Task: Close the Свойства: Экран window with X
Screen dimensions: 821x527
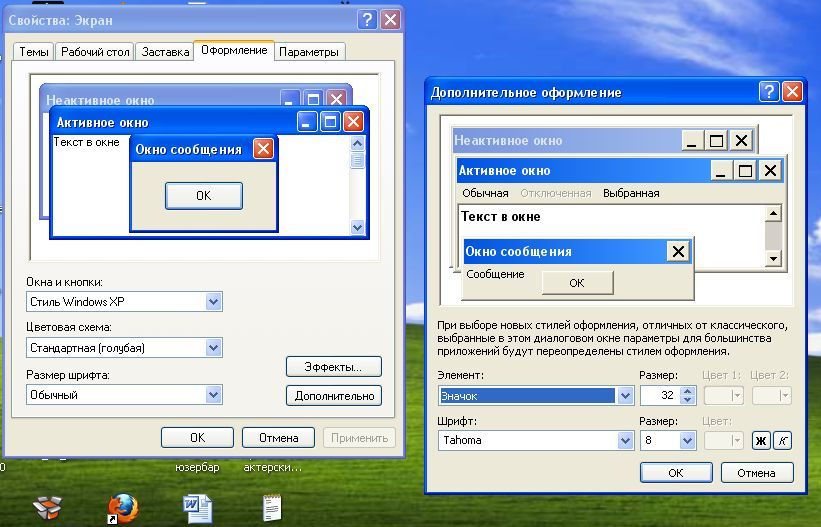Action: tap(391, 20)
